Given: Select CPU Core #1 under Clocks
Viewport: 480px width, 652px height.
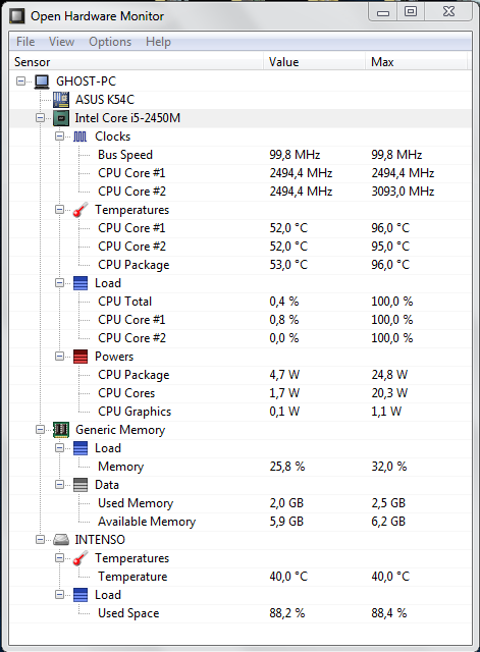Looking at the screenshot, I should [x=240, y=173].
